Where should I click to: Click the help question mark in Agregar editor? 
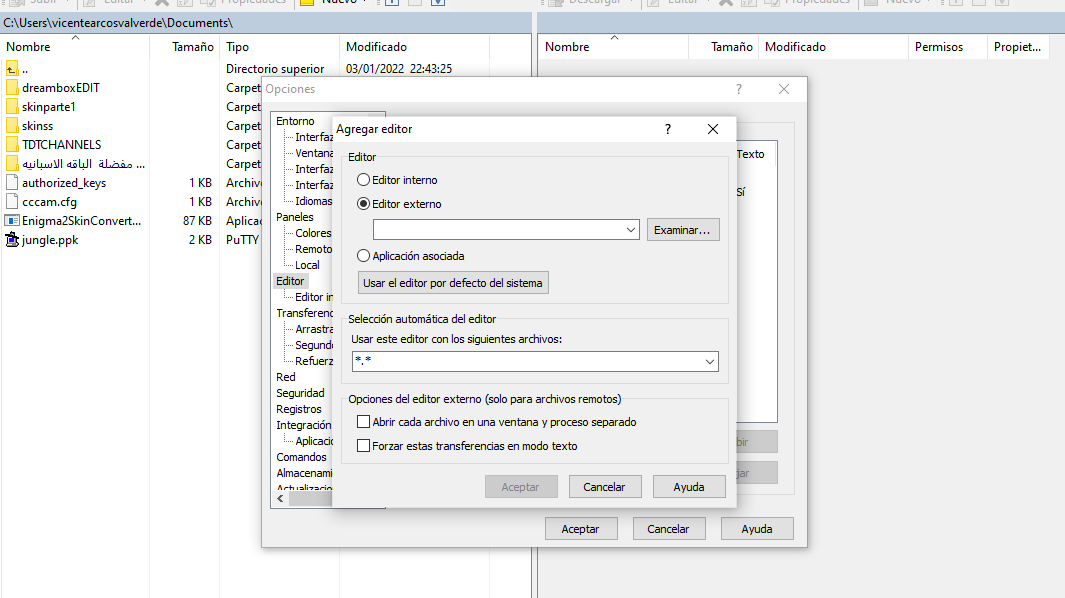coord(668,129)
